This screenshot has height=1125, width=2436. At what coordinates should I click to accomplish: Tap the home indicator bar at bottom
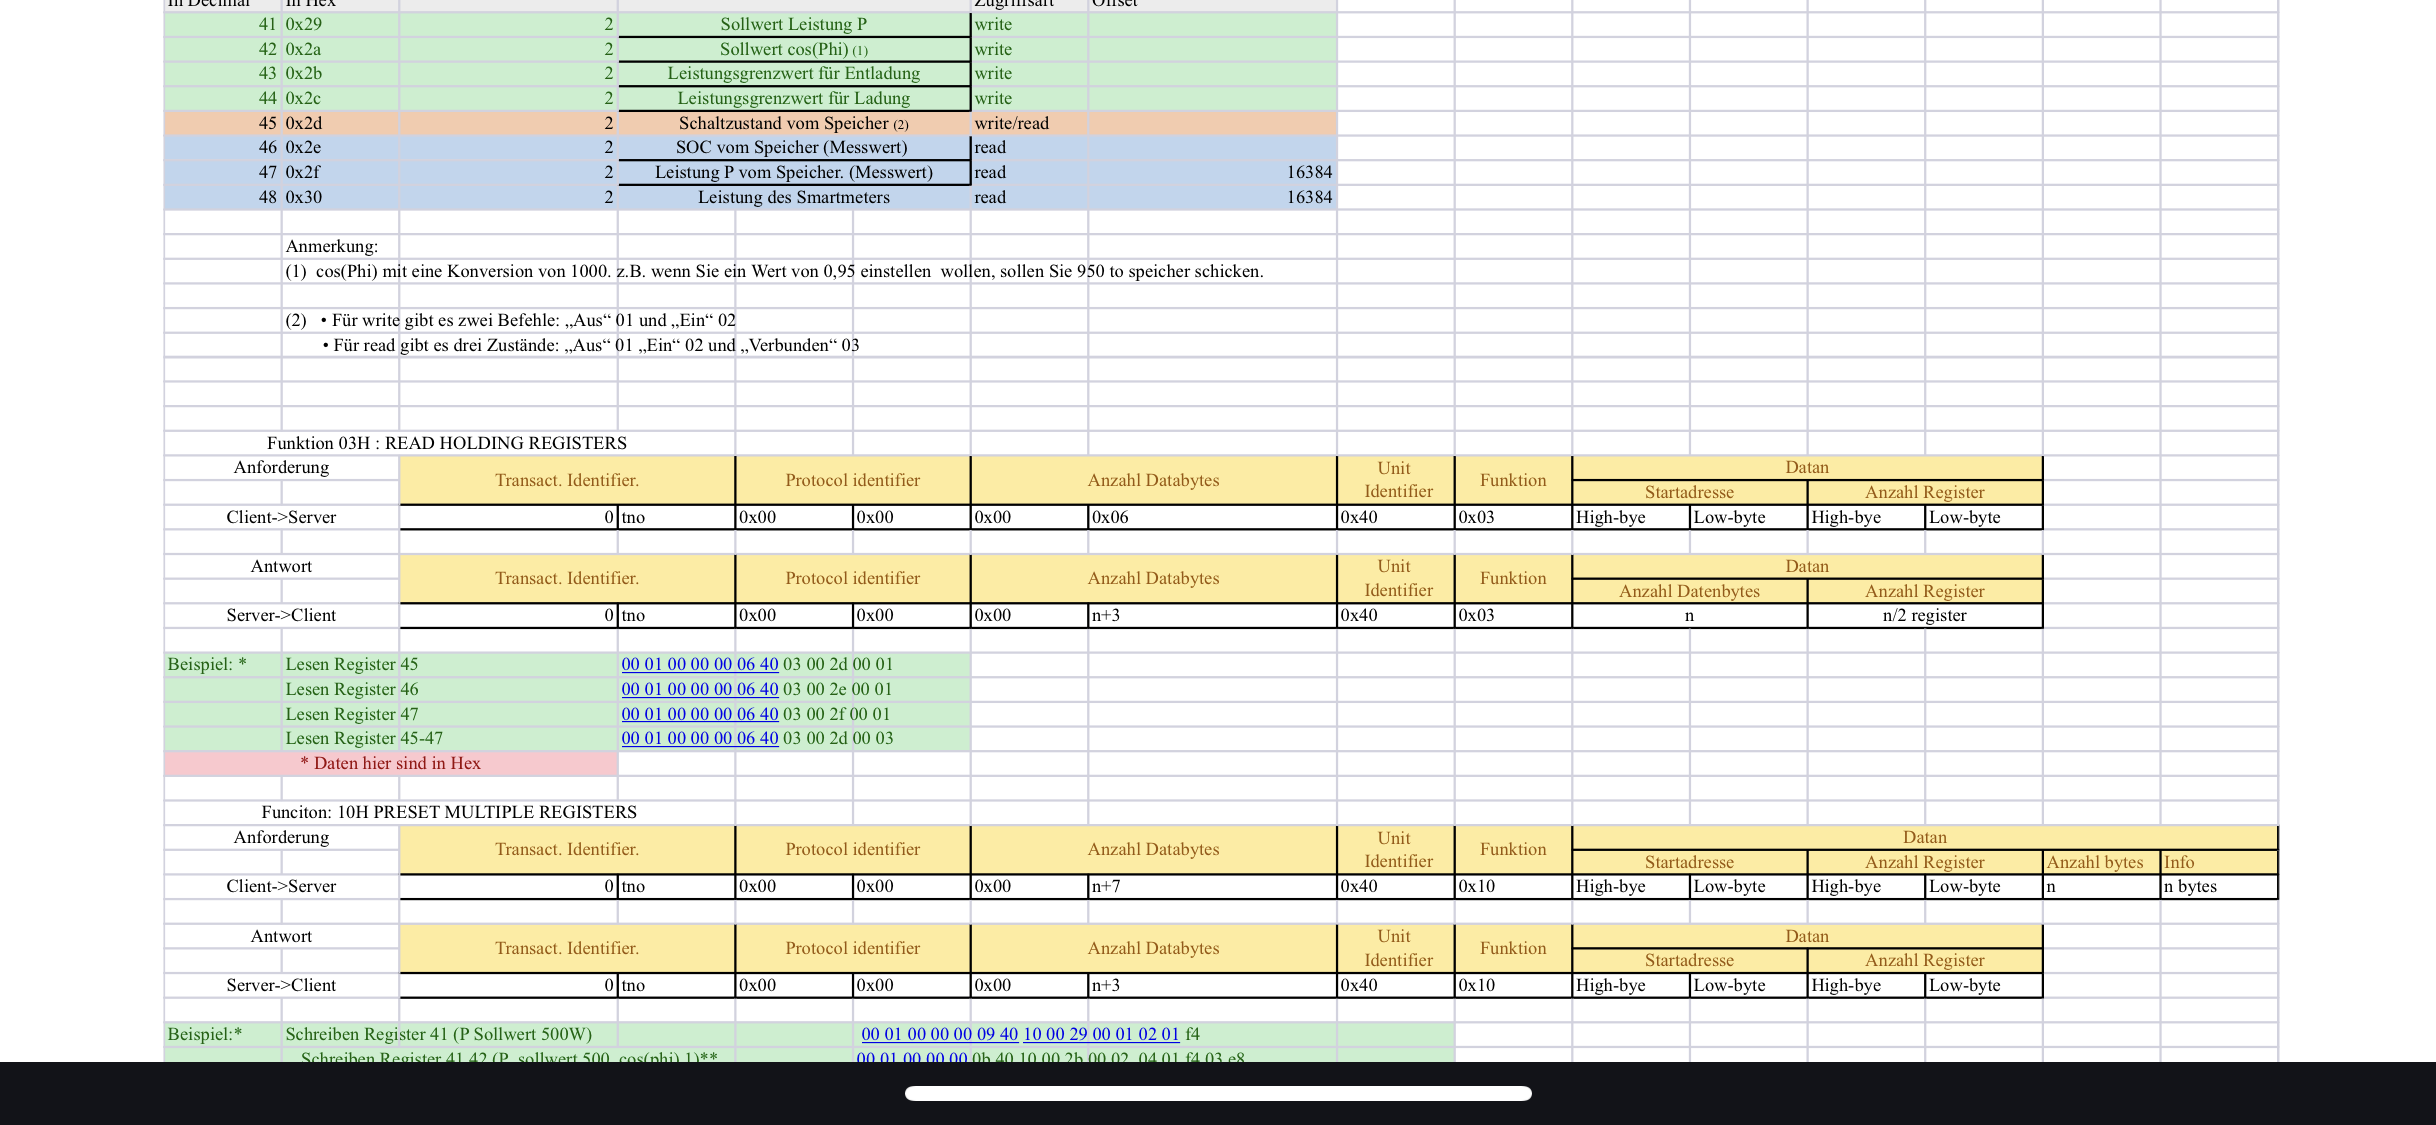tap(1218, 1093)
